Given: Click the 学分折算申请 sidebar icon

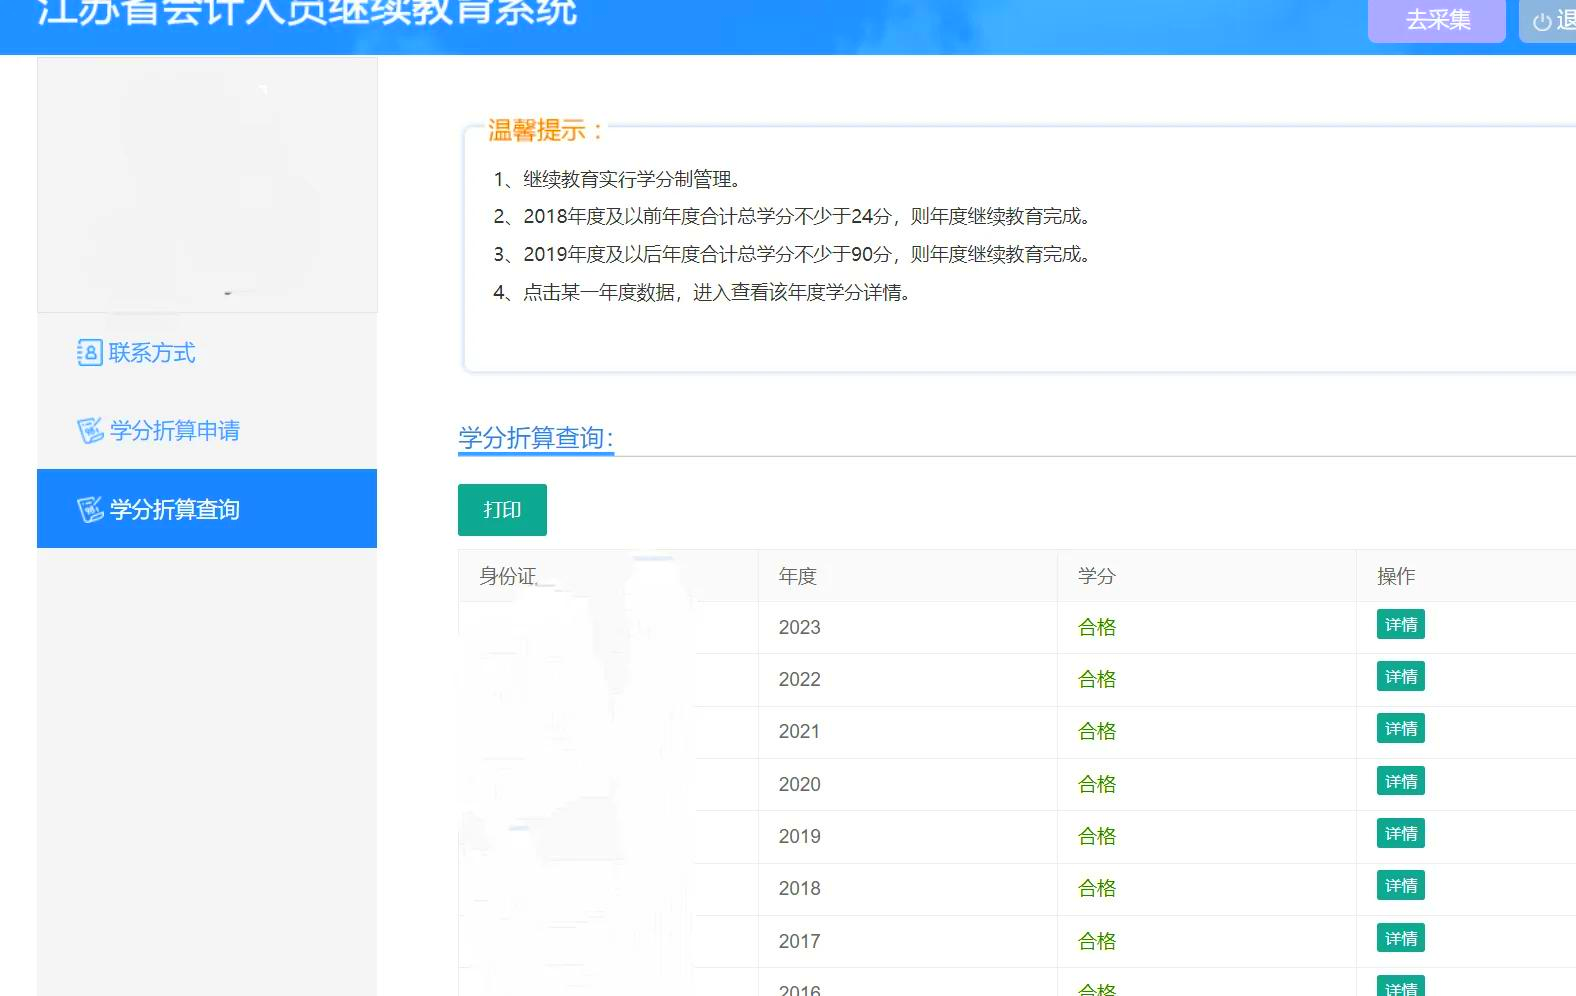Looking at the screenshot, I should (90, 431).
